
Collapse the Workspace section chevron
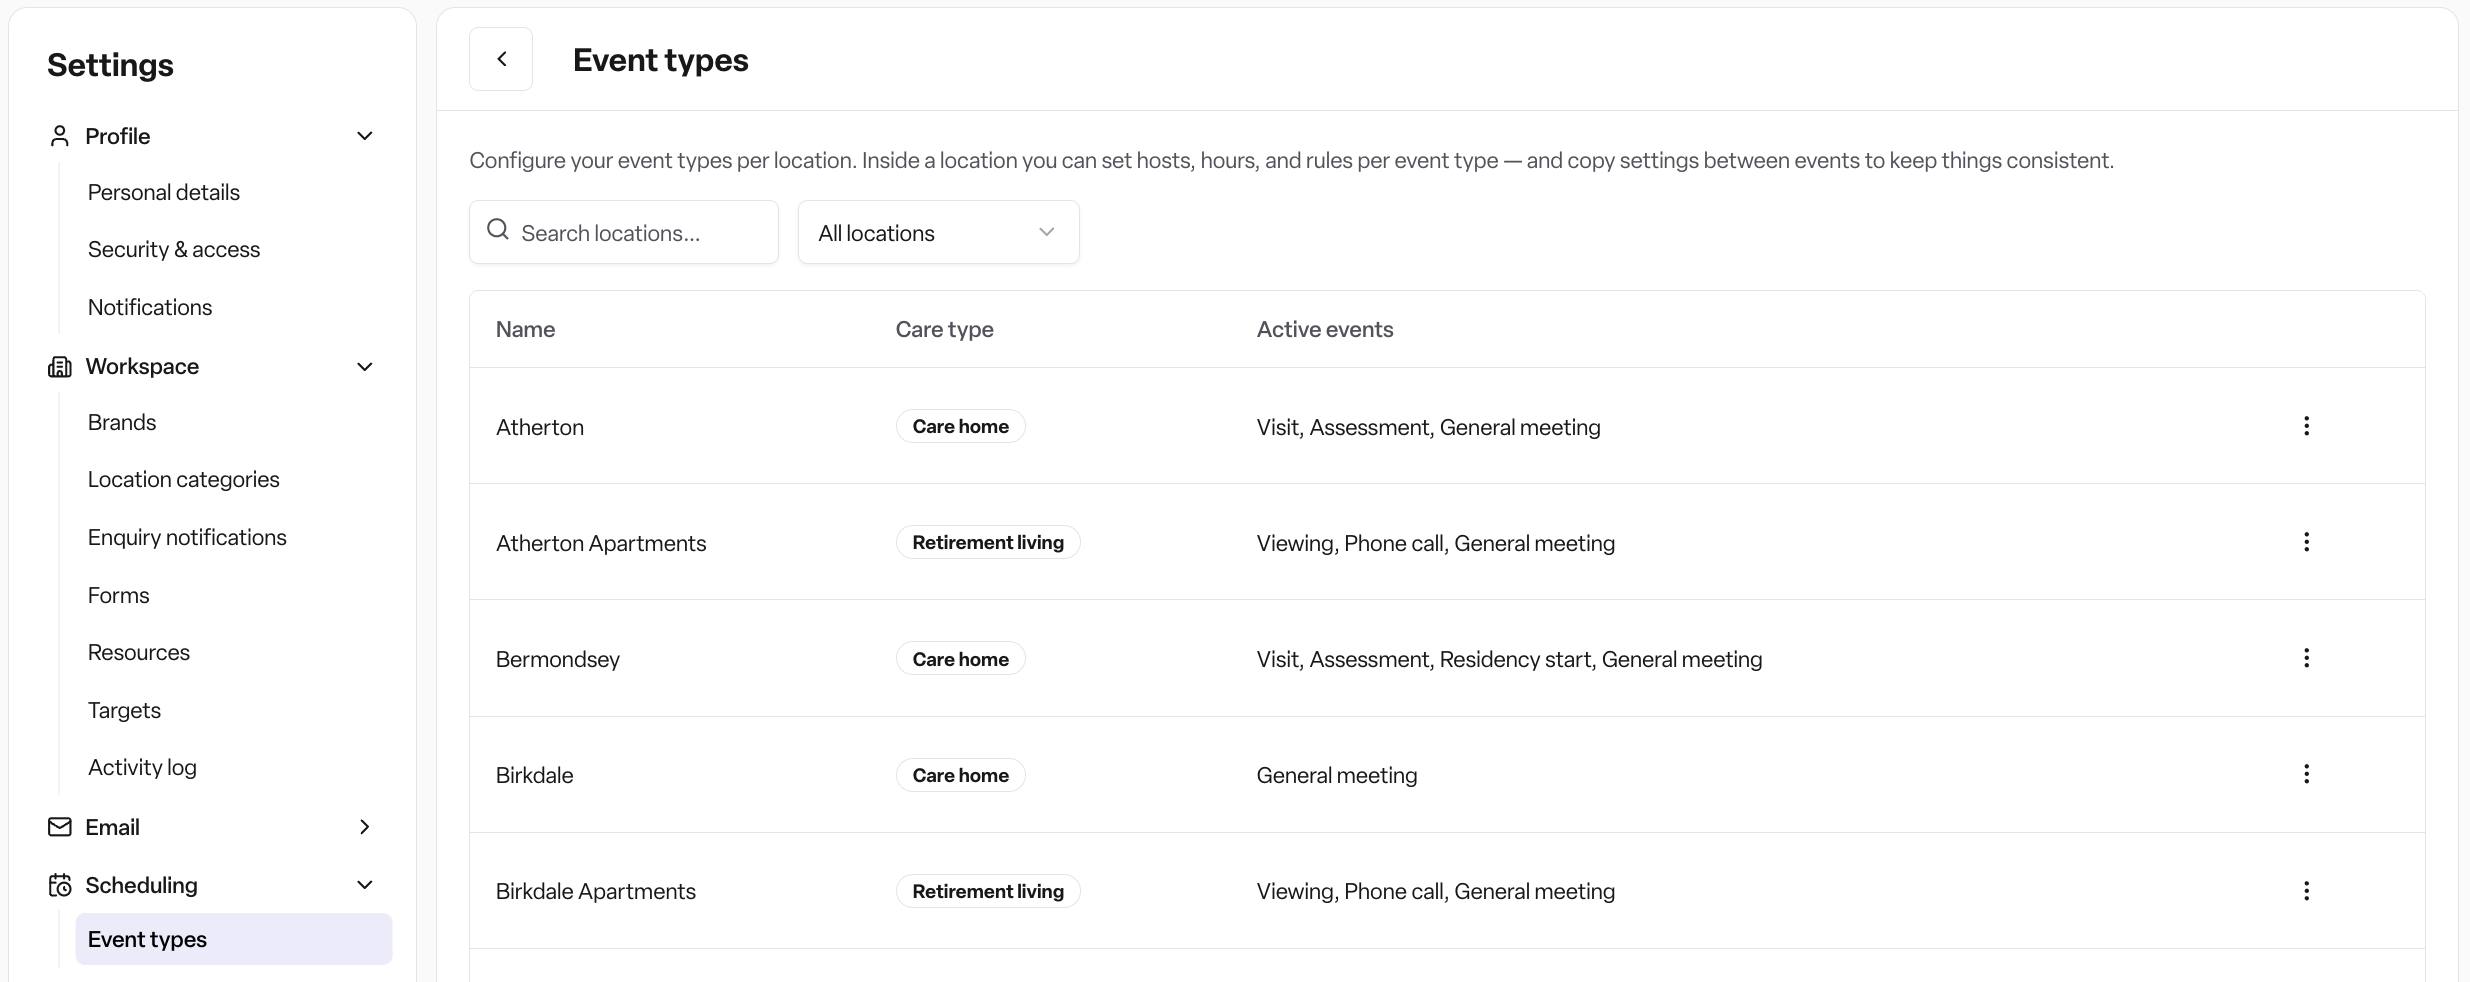point(365,367)
